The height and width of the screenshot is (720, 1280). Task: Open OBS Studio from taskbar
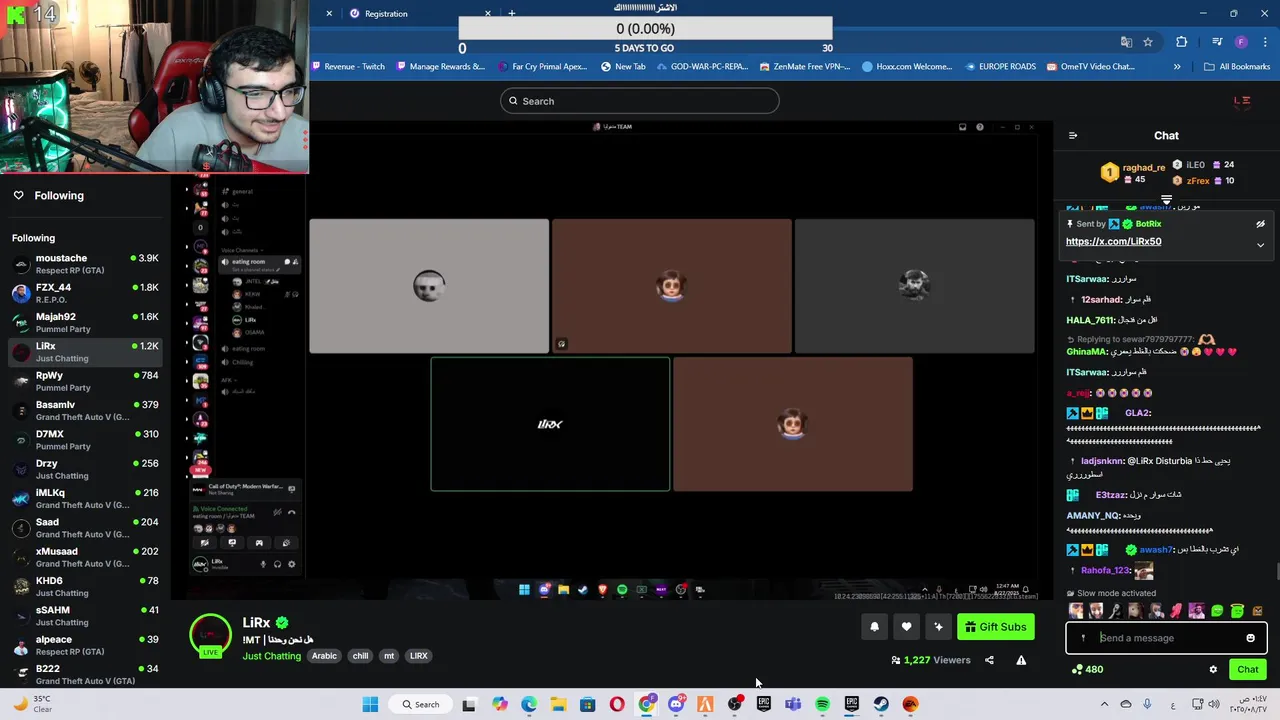pyautogui.click(x=735, y=704)
